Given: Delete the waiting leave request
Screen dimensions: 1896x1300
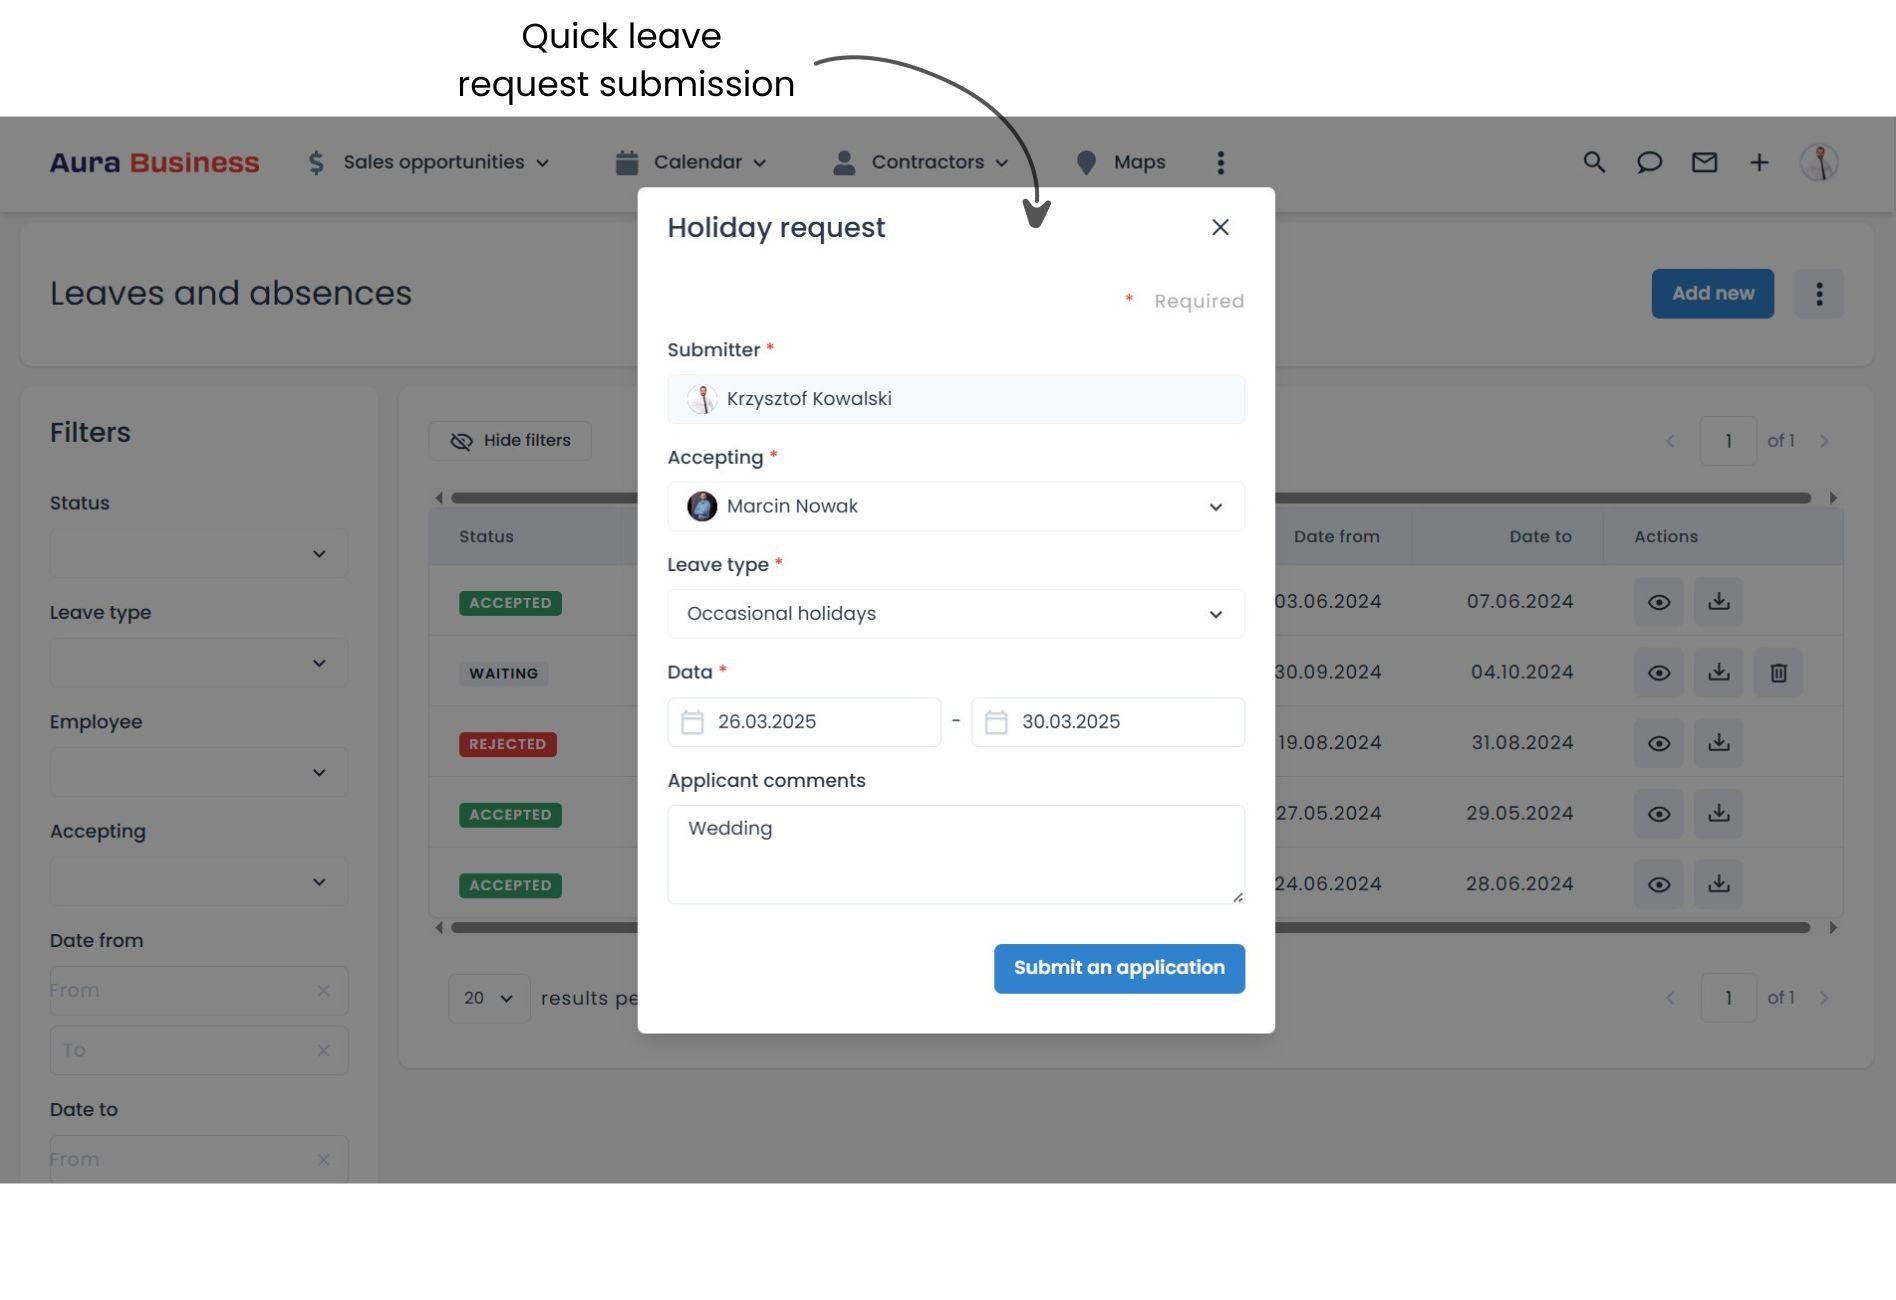Looking at the screenshot, I should click(1779, 672).
